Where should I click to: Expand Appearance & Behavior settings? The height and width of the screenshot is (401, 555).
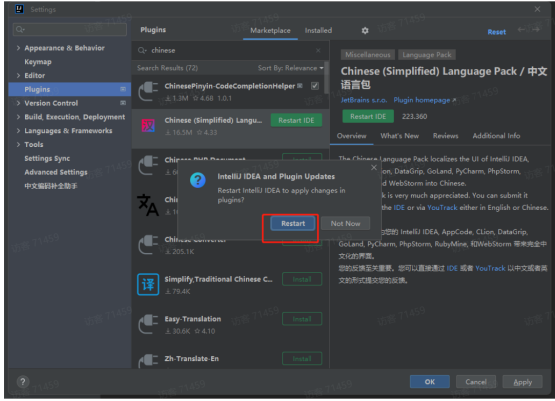pos(18,48)
